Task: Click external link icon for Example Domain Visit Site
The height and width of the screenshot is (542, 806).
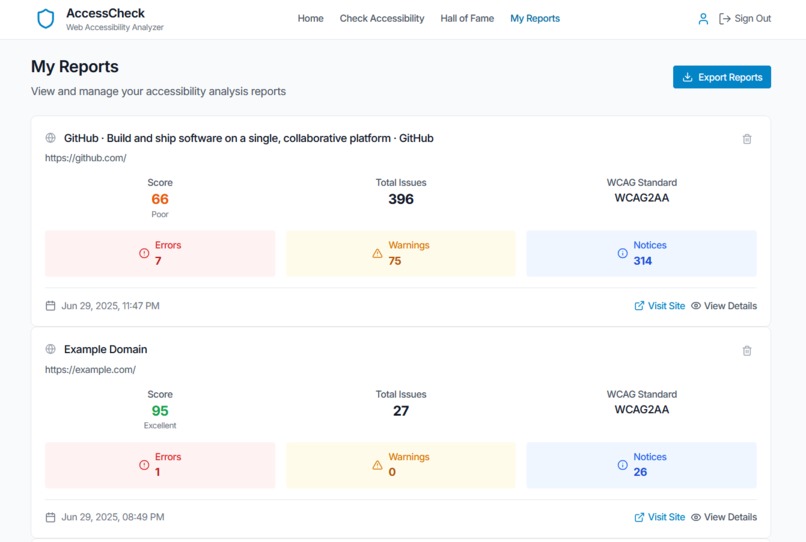Action: (639, 517)
